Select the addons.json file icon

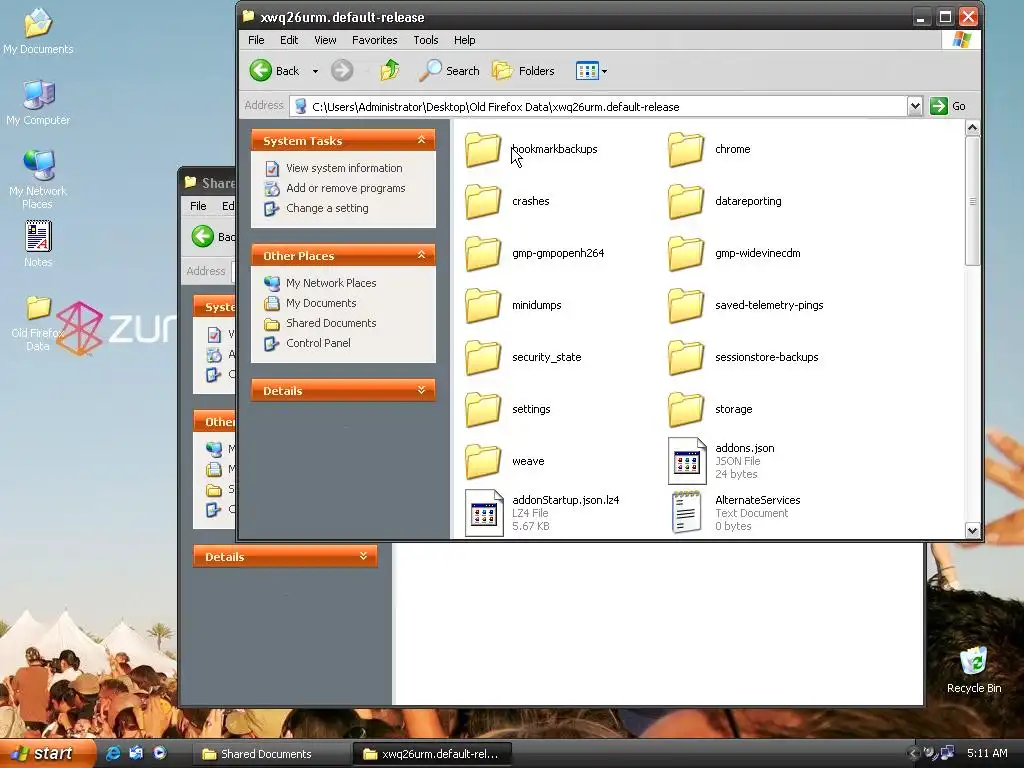tap(687, 461)
